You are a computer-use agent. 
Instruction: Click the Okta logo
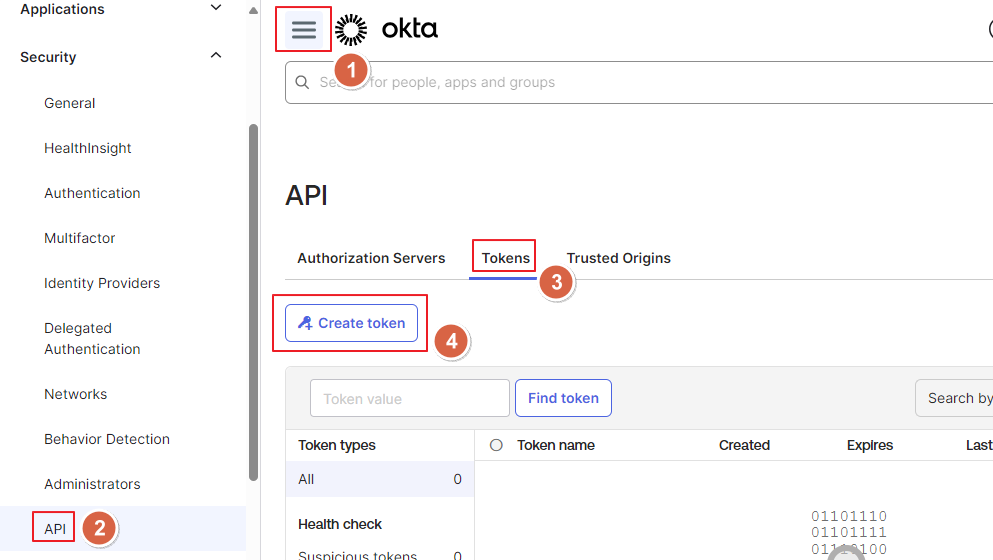coord(387,30)
